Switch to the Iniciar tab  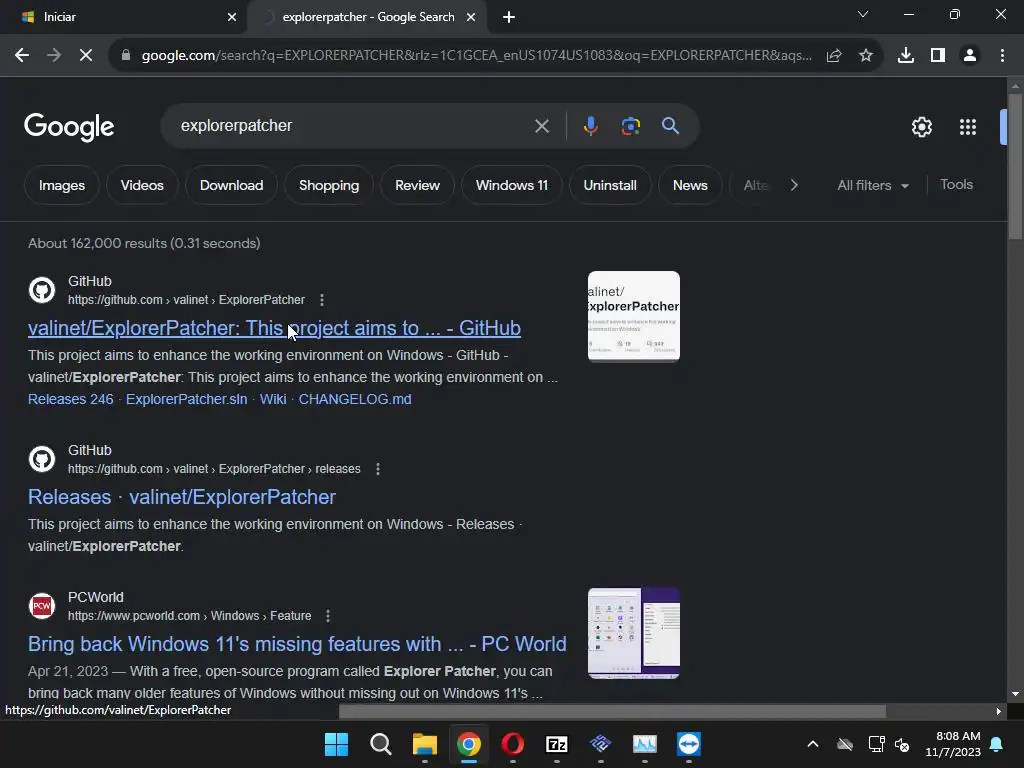click(x=123, y=17)
